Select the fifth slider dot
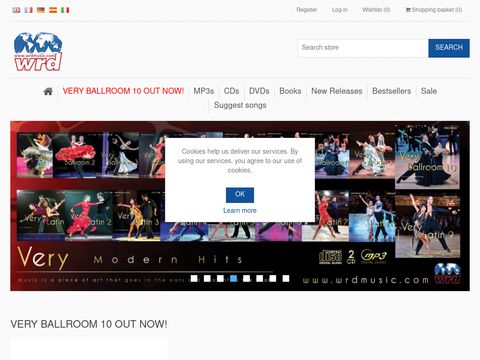The width and height of the screenshot is (480, 360). [x=246, y=278]
